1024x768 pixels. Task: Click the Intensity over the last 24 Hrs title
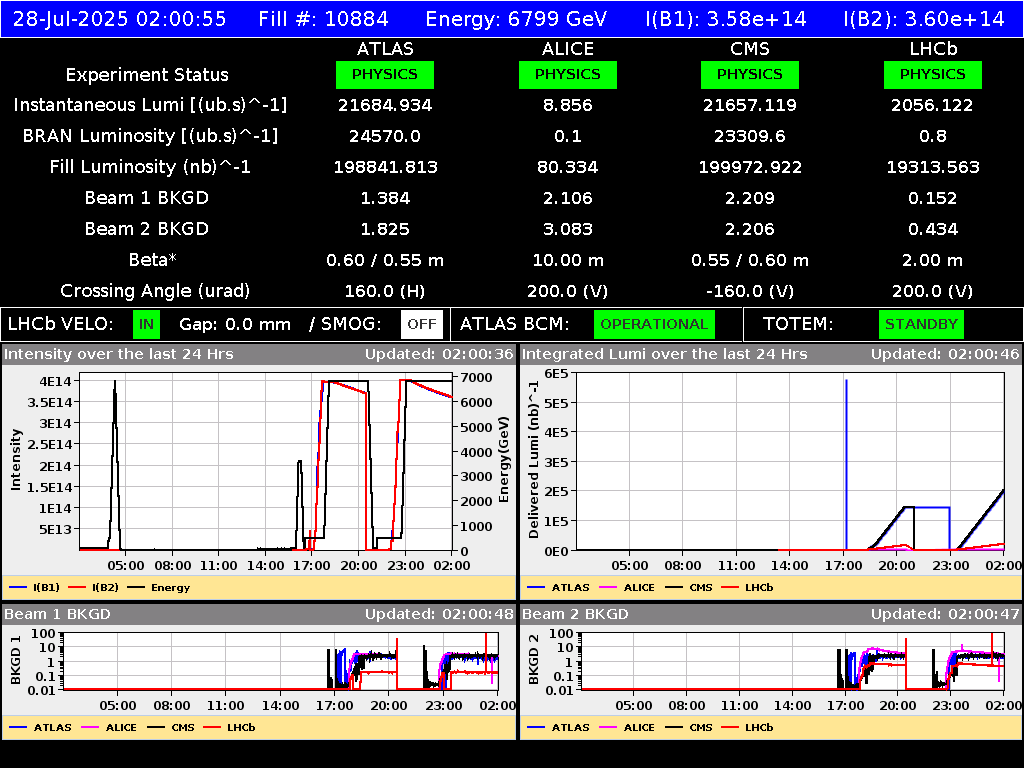(x=118, y=354)
